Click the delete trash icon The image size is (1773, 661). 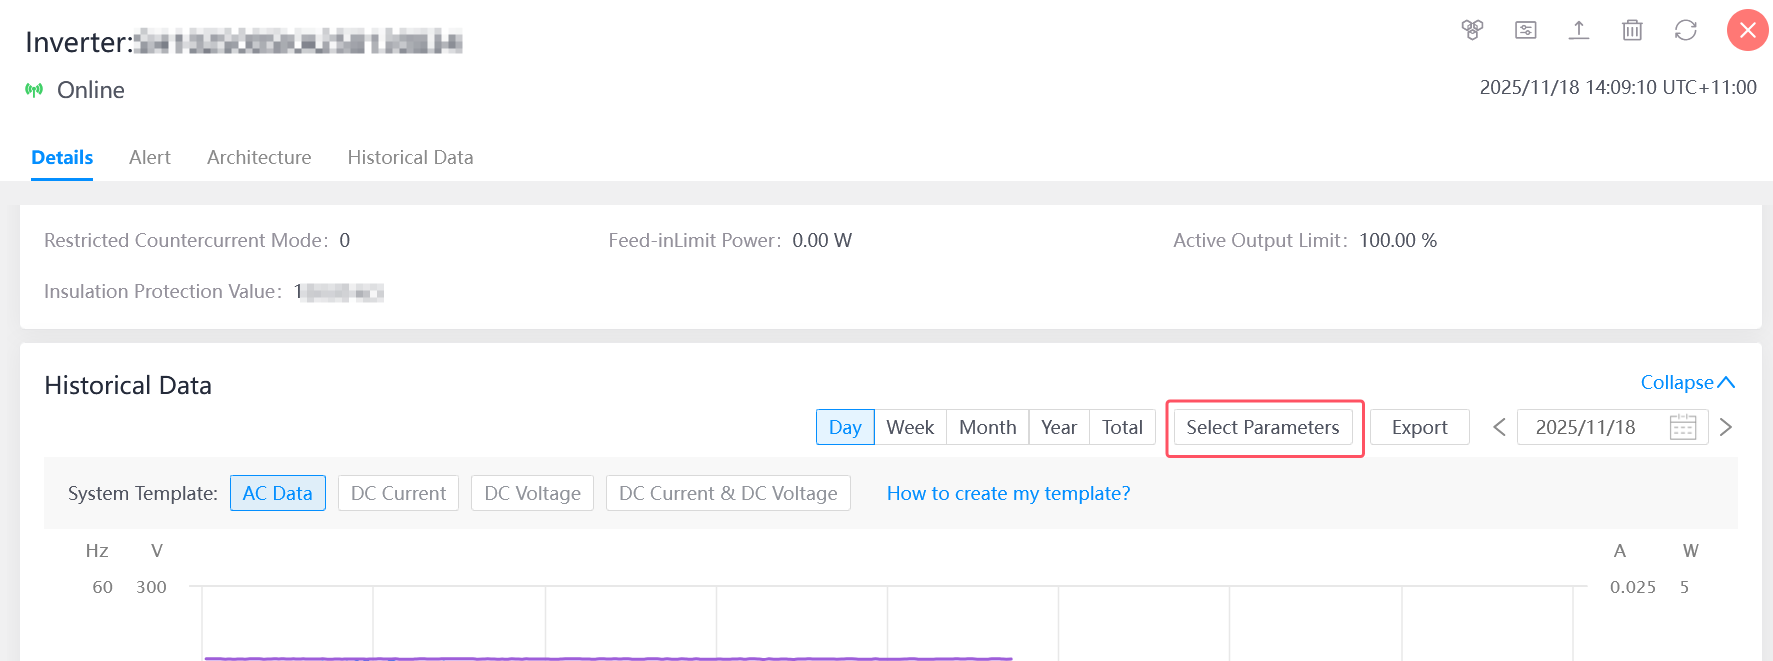tap(1632, 30)
